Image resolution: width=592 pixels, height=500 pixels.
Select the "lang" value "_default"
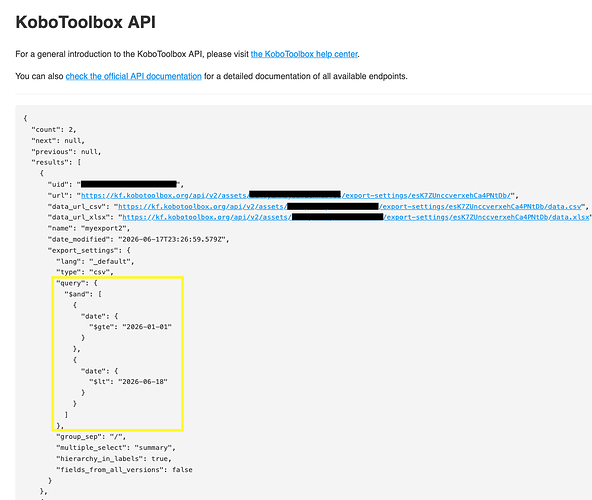(x=110, y=261)
